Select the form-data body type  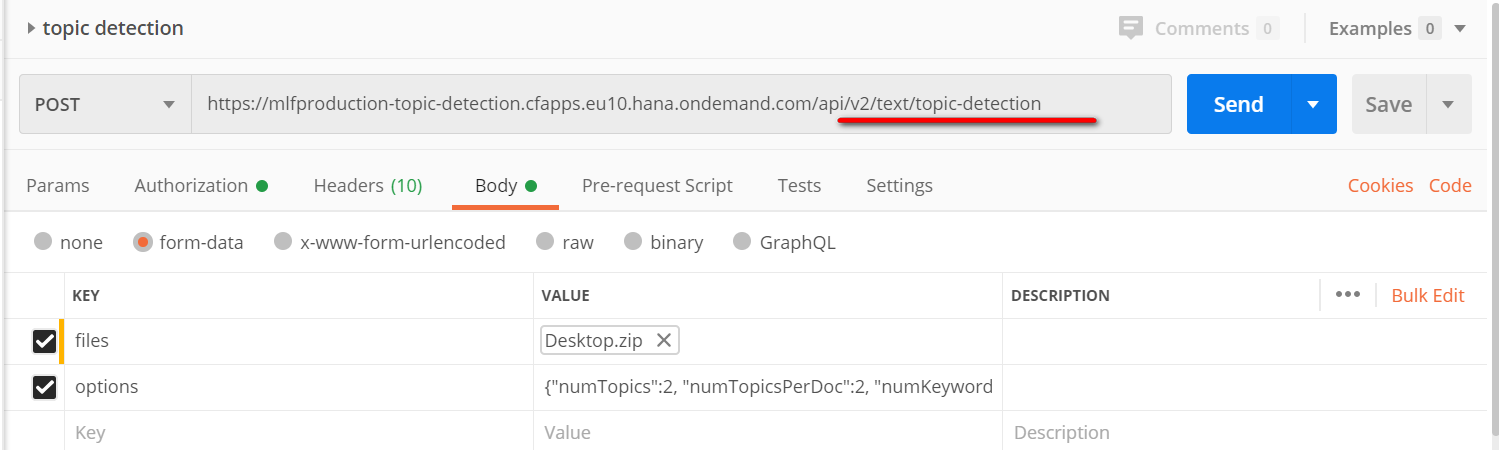point(142,242)
